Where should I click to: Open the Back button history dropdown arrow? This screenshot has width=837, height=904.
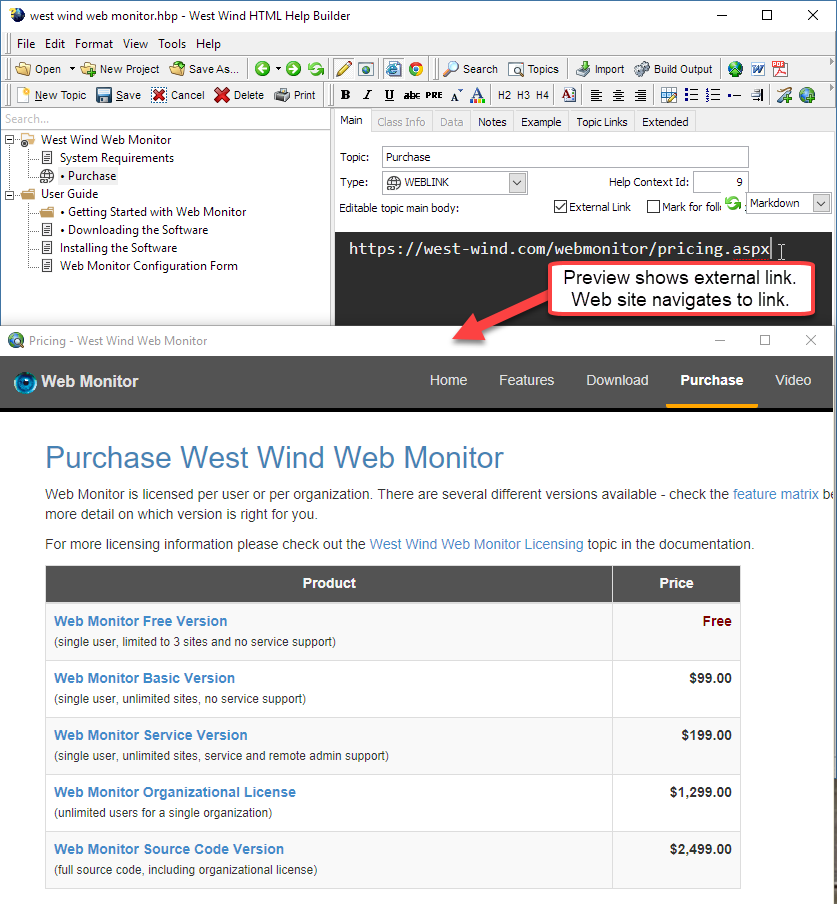(x=278, y=69)
